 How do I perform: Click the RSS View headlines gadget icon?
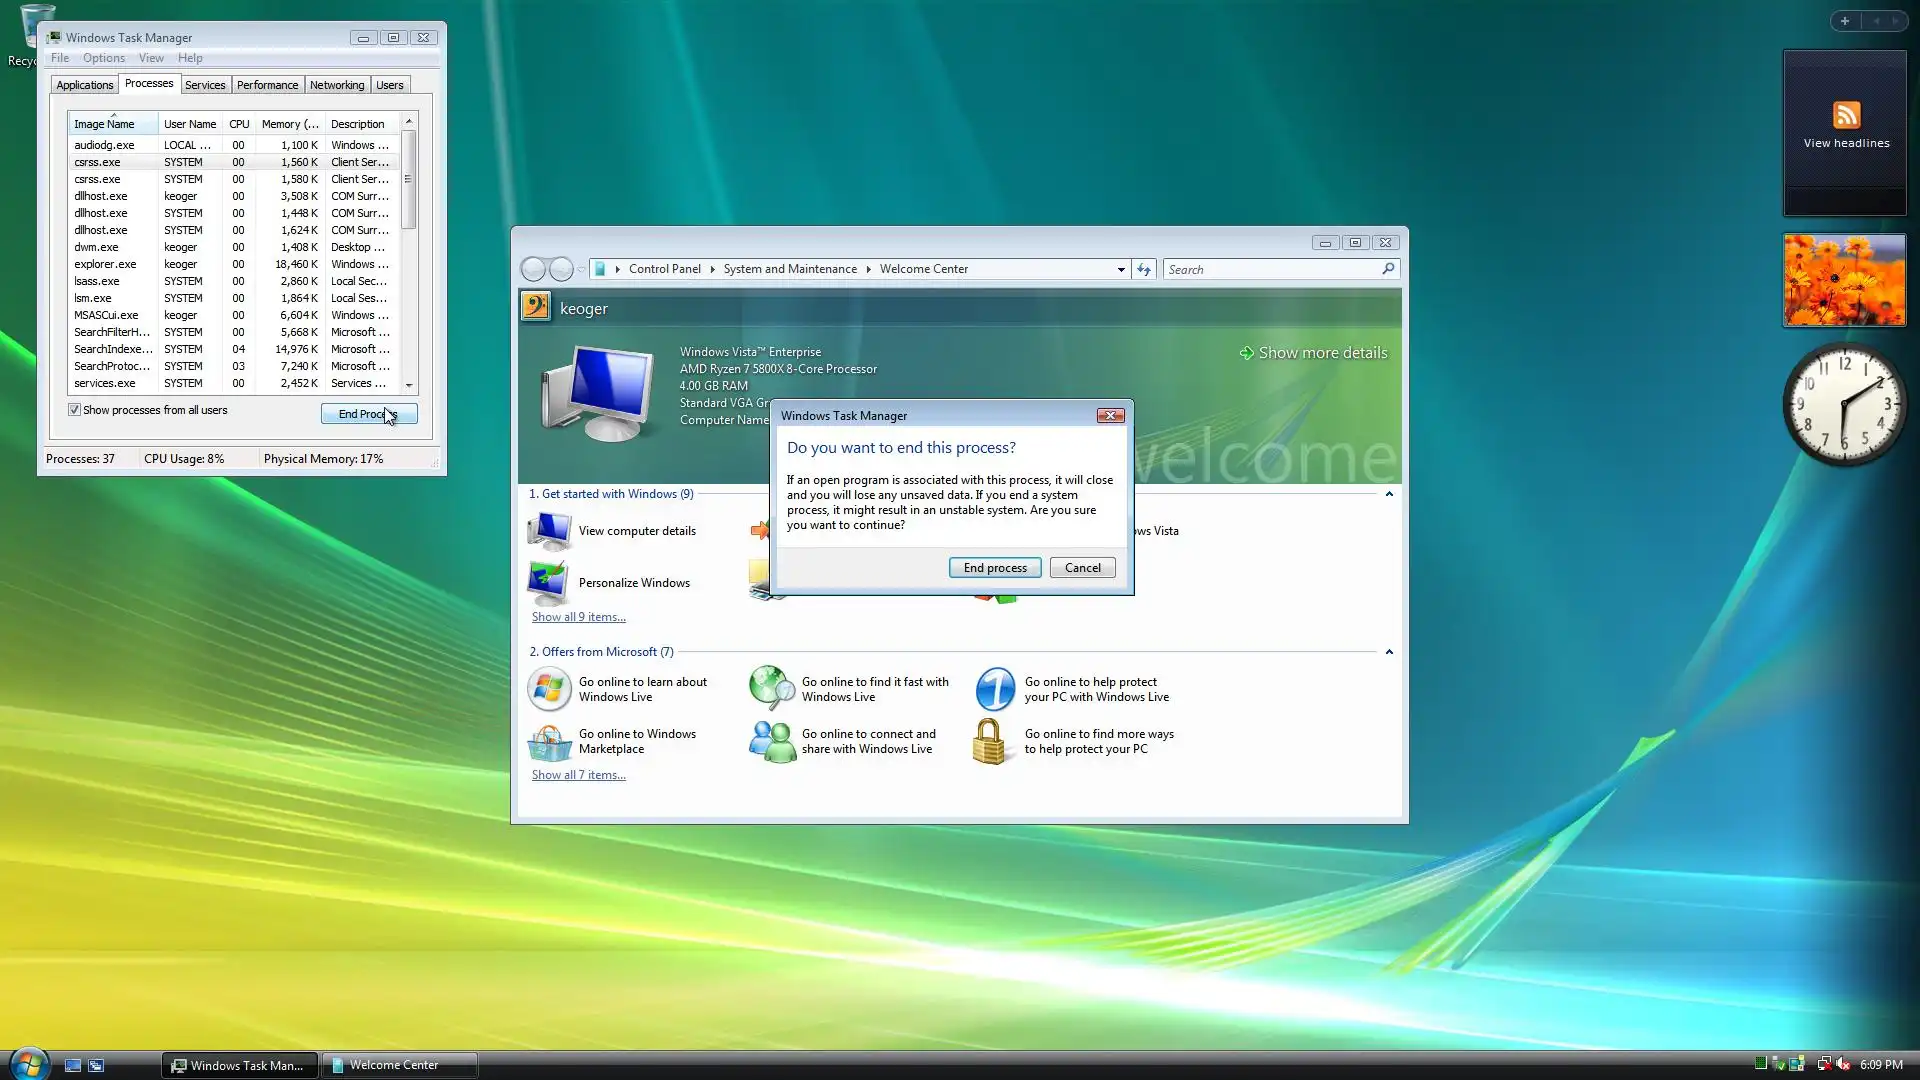click(1846, 115)
